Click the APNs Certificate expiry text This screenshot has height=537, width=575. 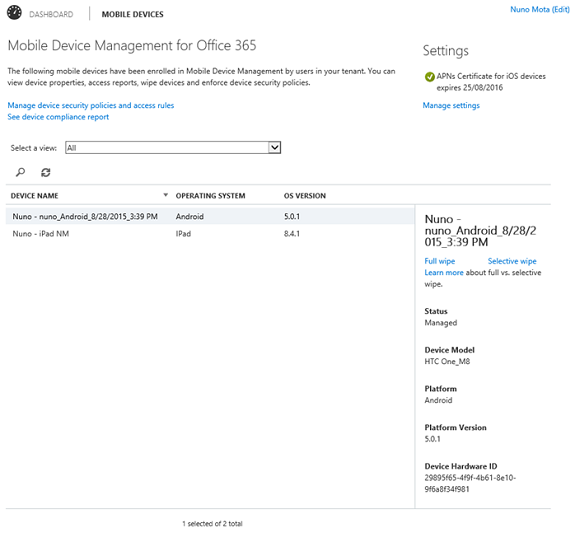491,82
